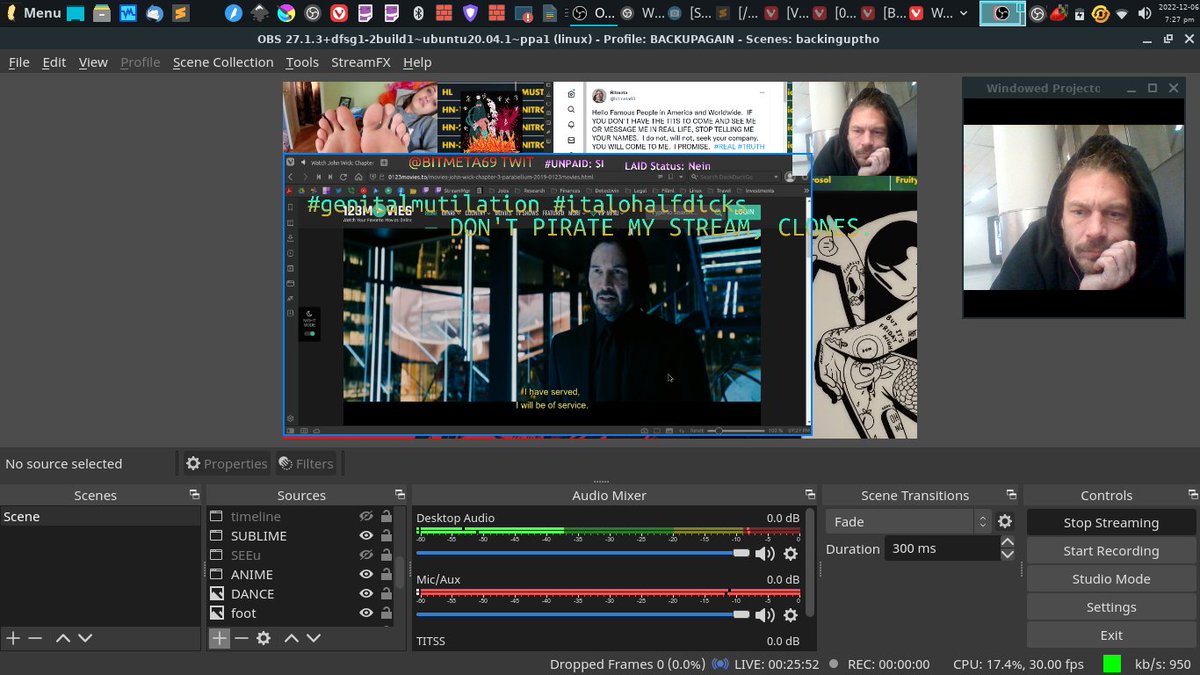Open the StreamFX menu

tap(361, 62)
